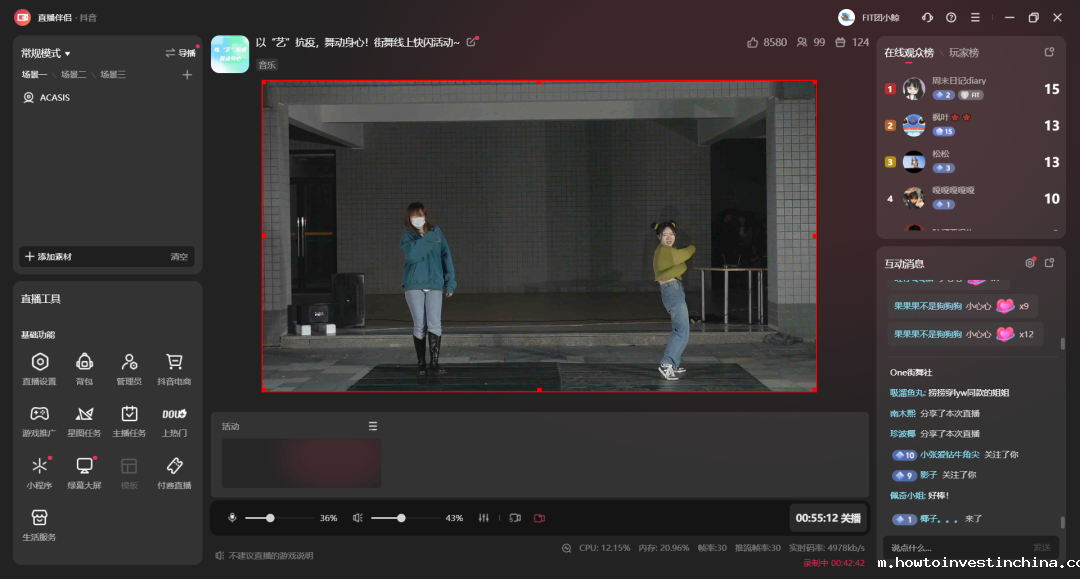
Task: Click the customer service headset icon
Action: tap(927, 17)
